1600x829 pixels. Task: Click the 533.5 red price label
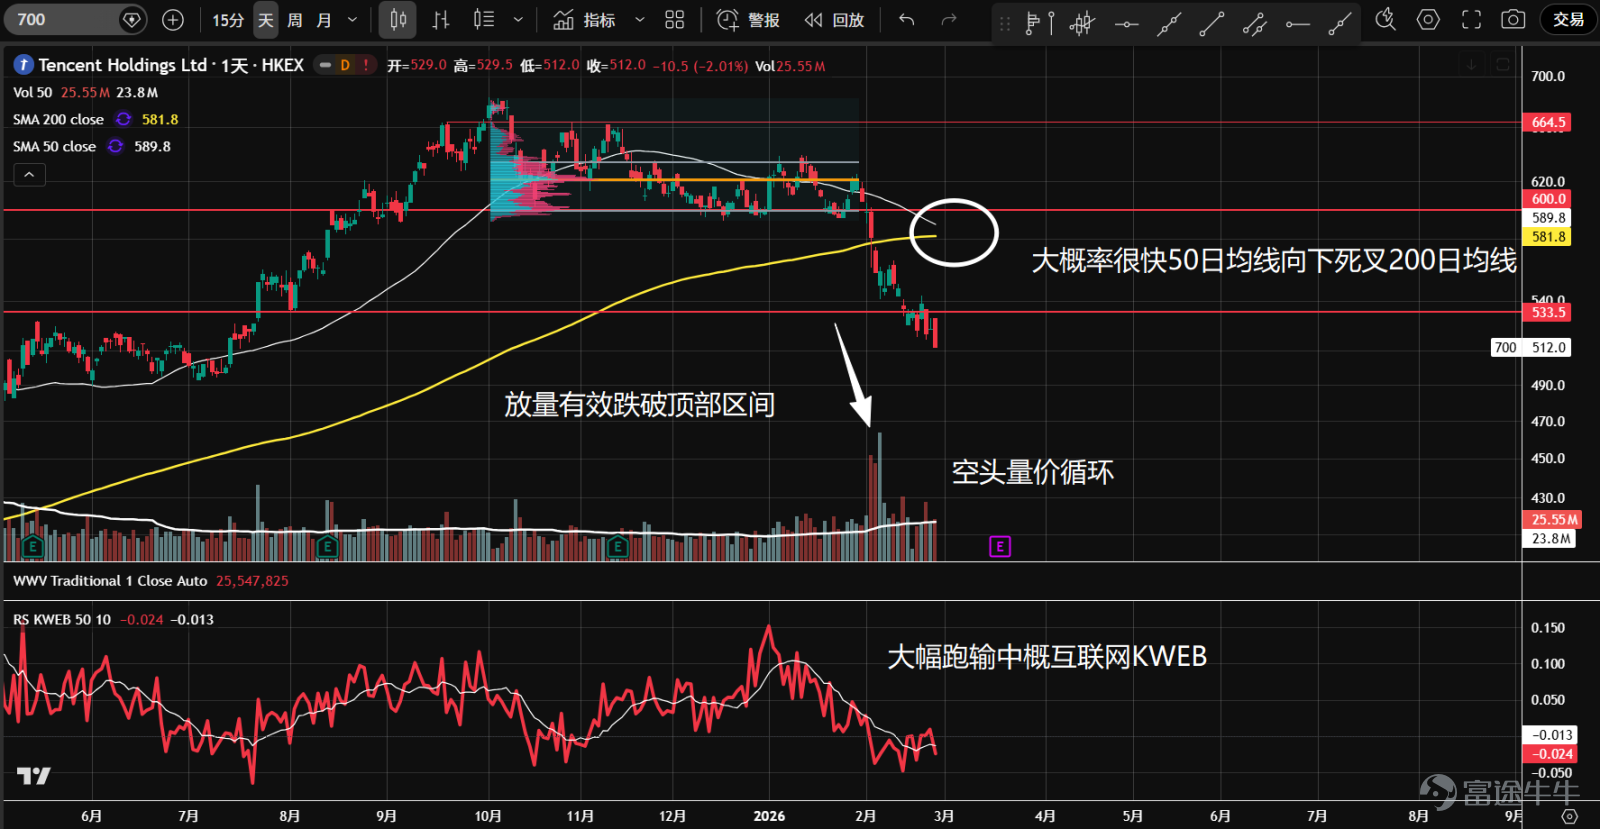coord(1547,312)
